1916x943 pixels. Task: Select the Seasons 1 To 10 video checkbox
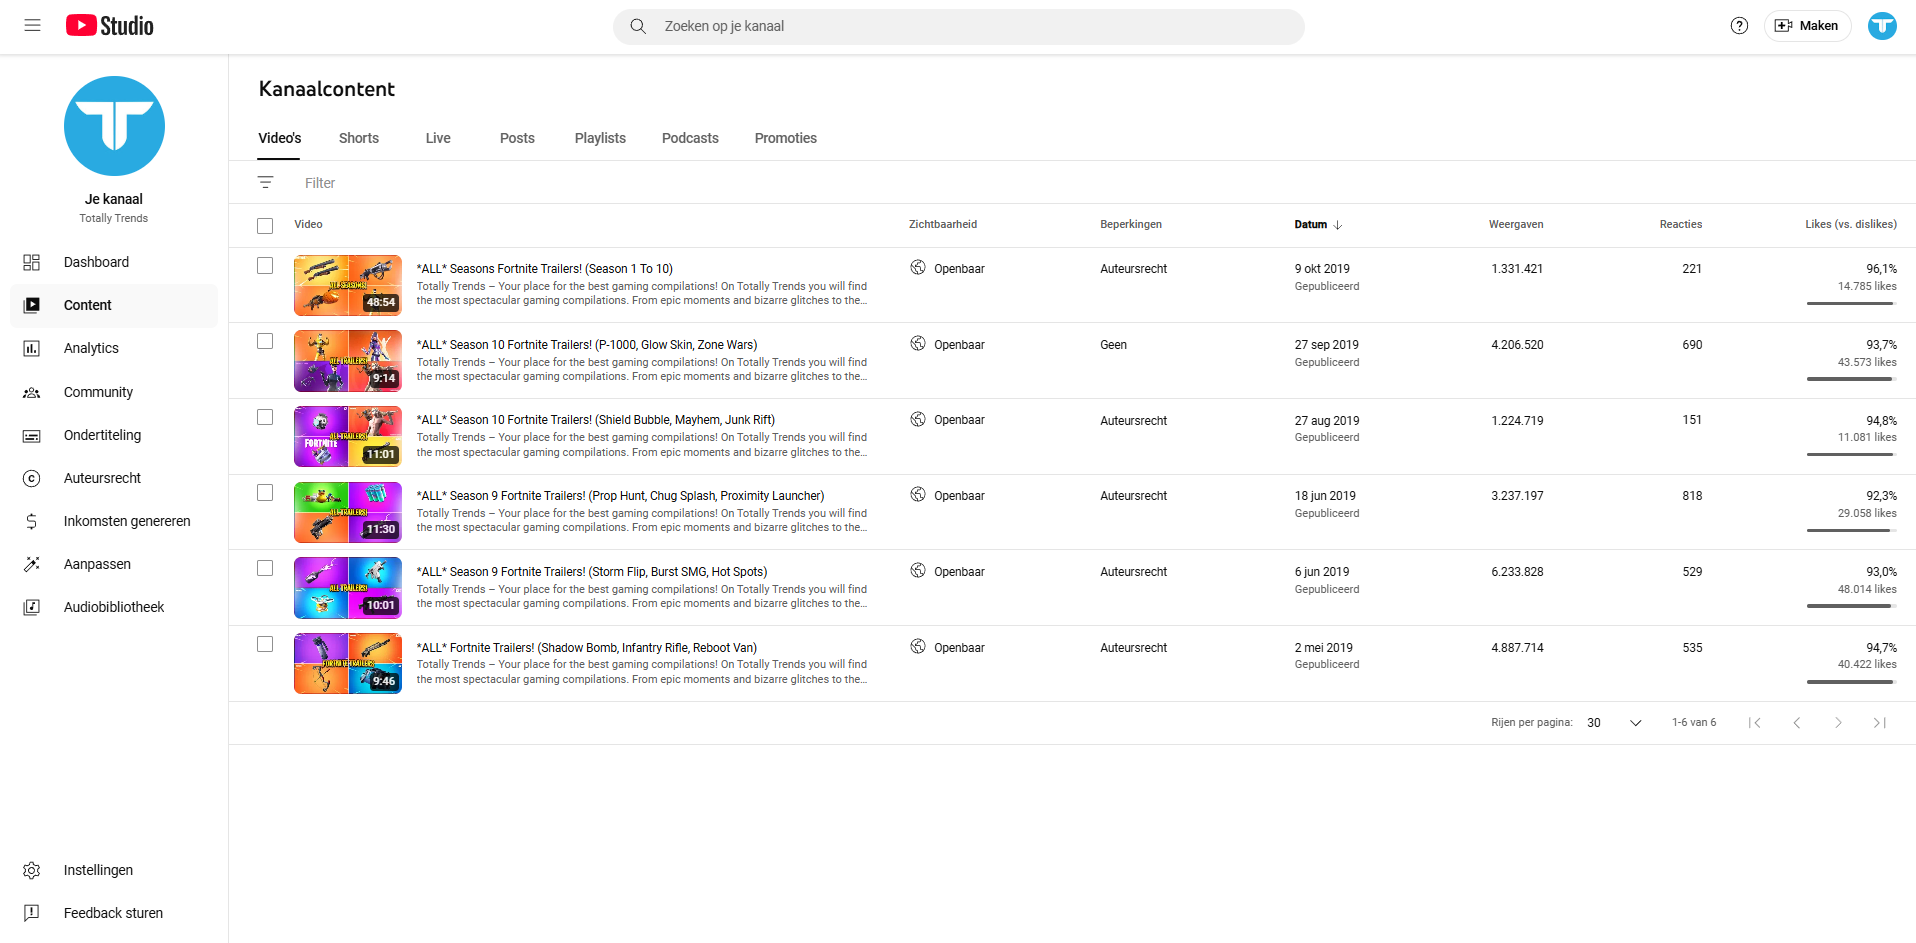tap(265, 265)
